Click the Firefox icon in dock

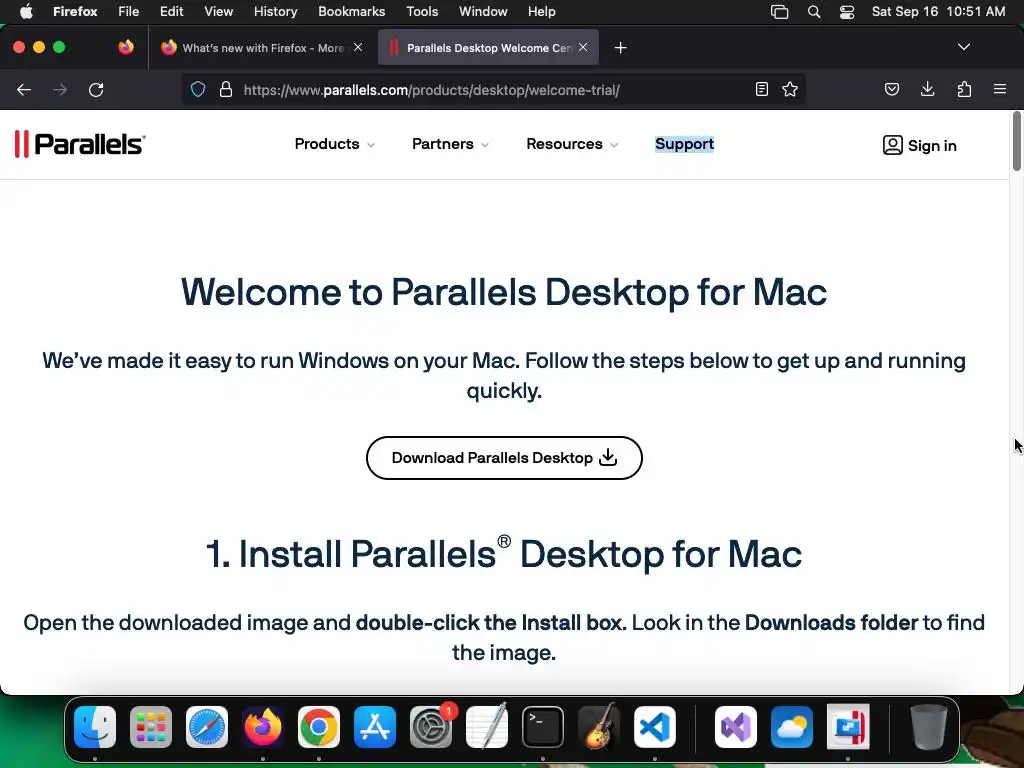point(263,727)
